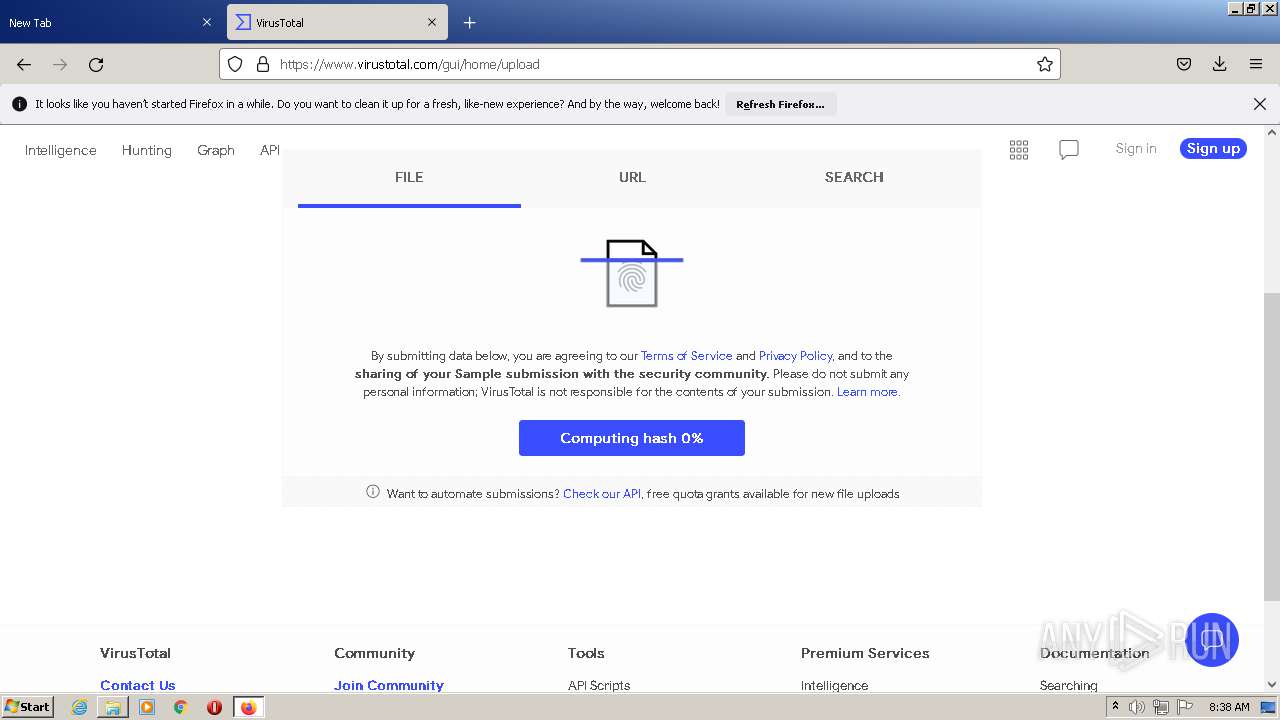Go back to previous page
This screenshot has height=720, width=1280.
click(24, 64)
